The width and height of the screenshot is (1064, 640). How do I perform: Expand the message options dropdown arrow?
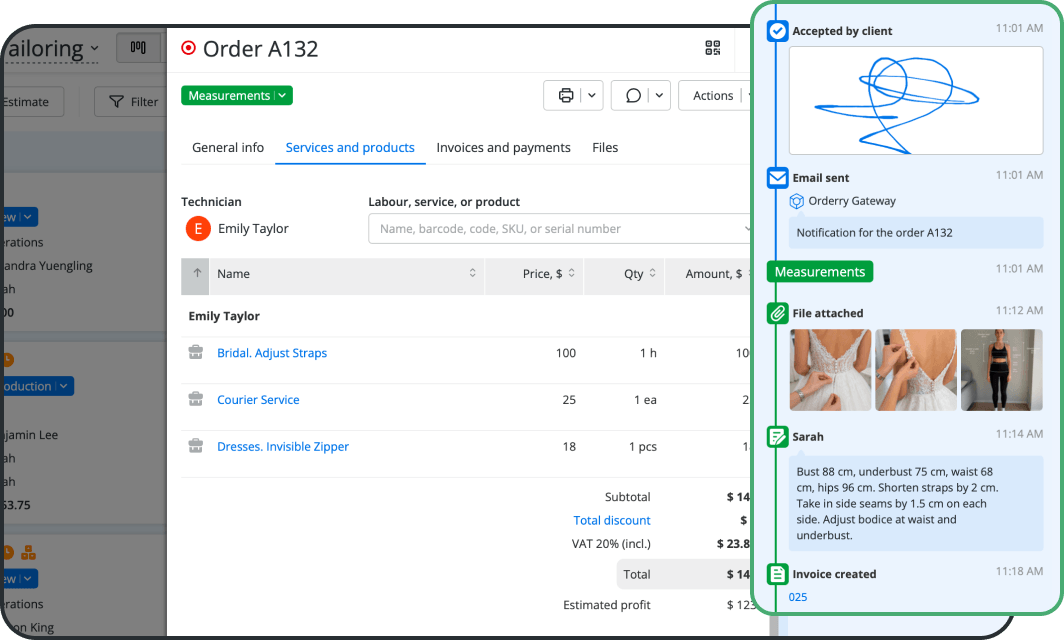[659, 96]
